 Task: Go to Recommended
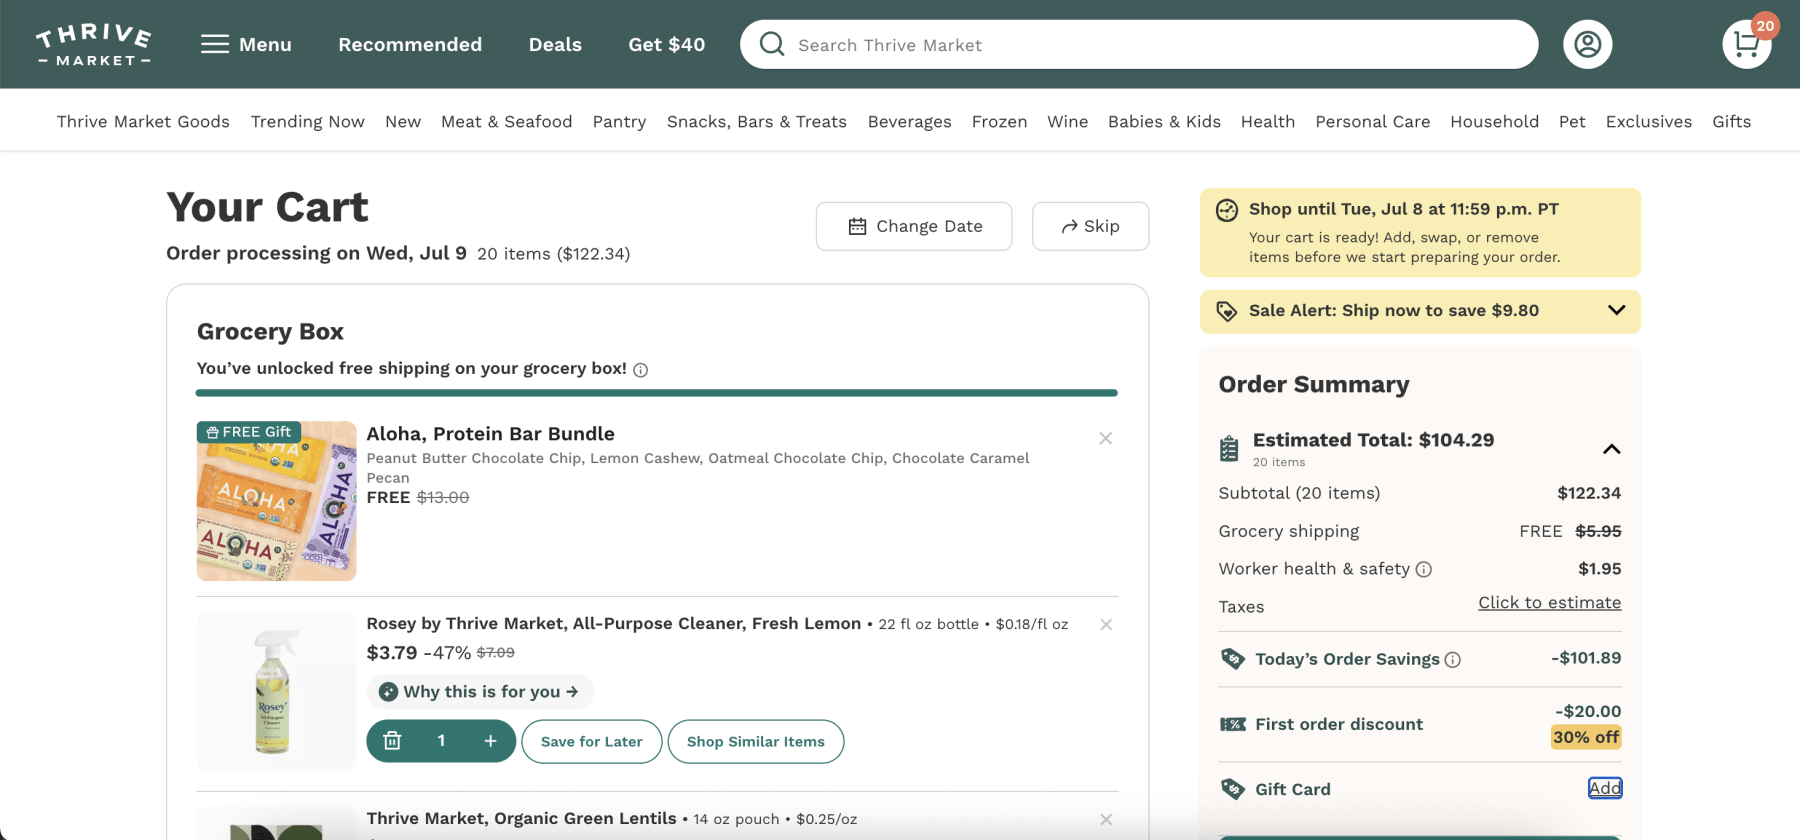pos(410,44)
